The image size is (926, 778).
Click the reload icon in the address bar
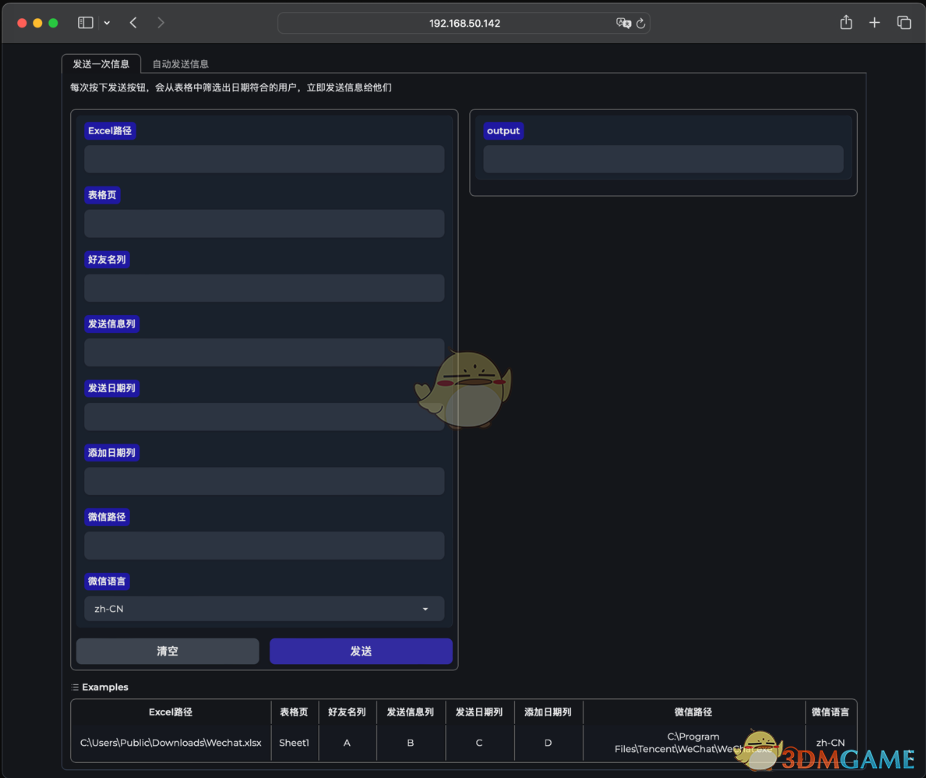click(x=643, y=22)
